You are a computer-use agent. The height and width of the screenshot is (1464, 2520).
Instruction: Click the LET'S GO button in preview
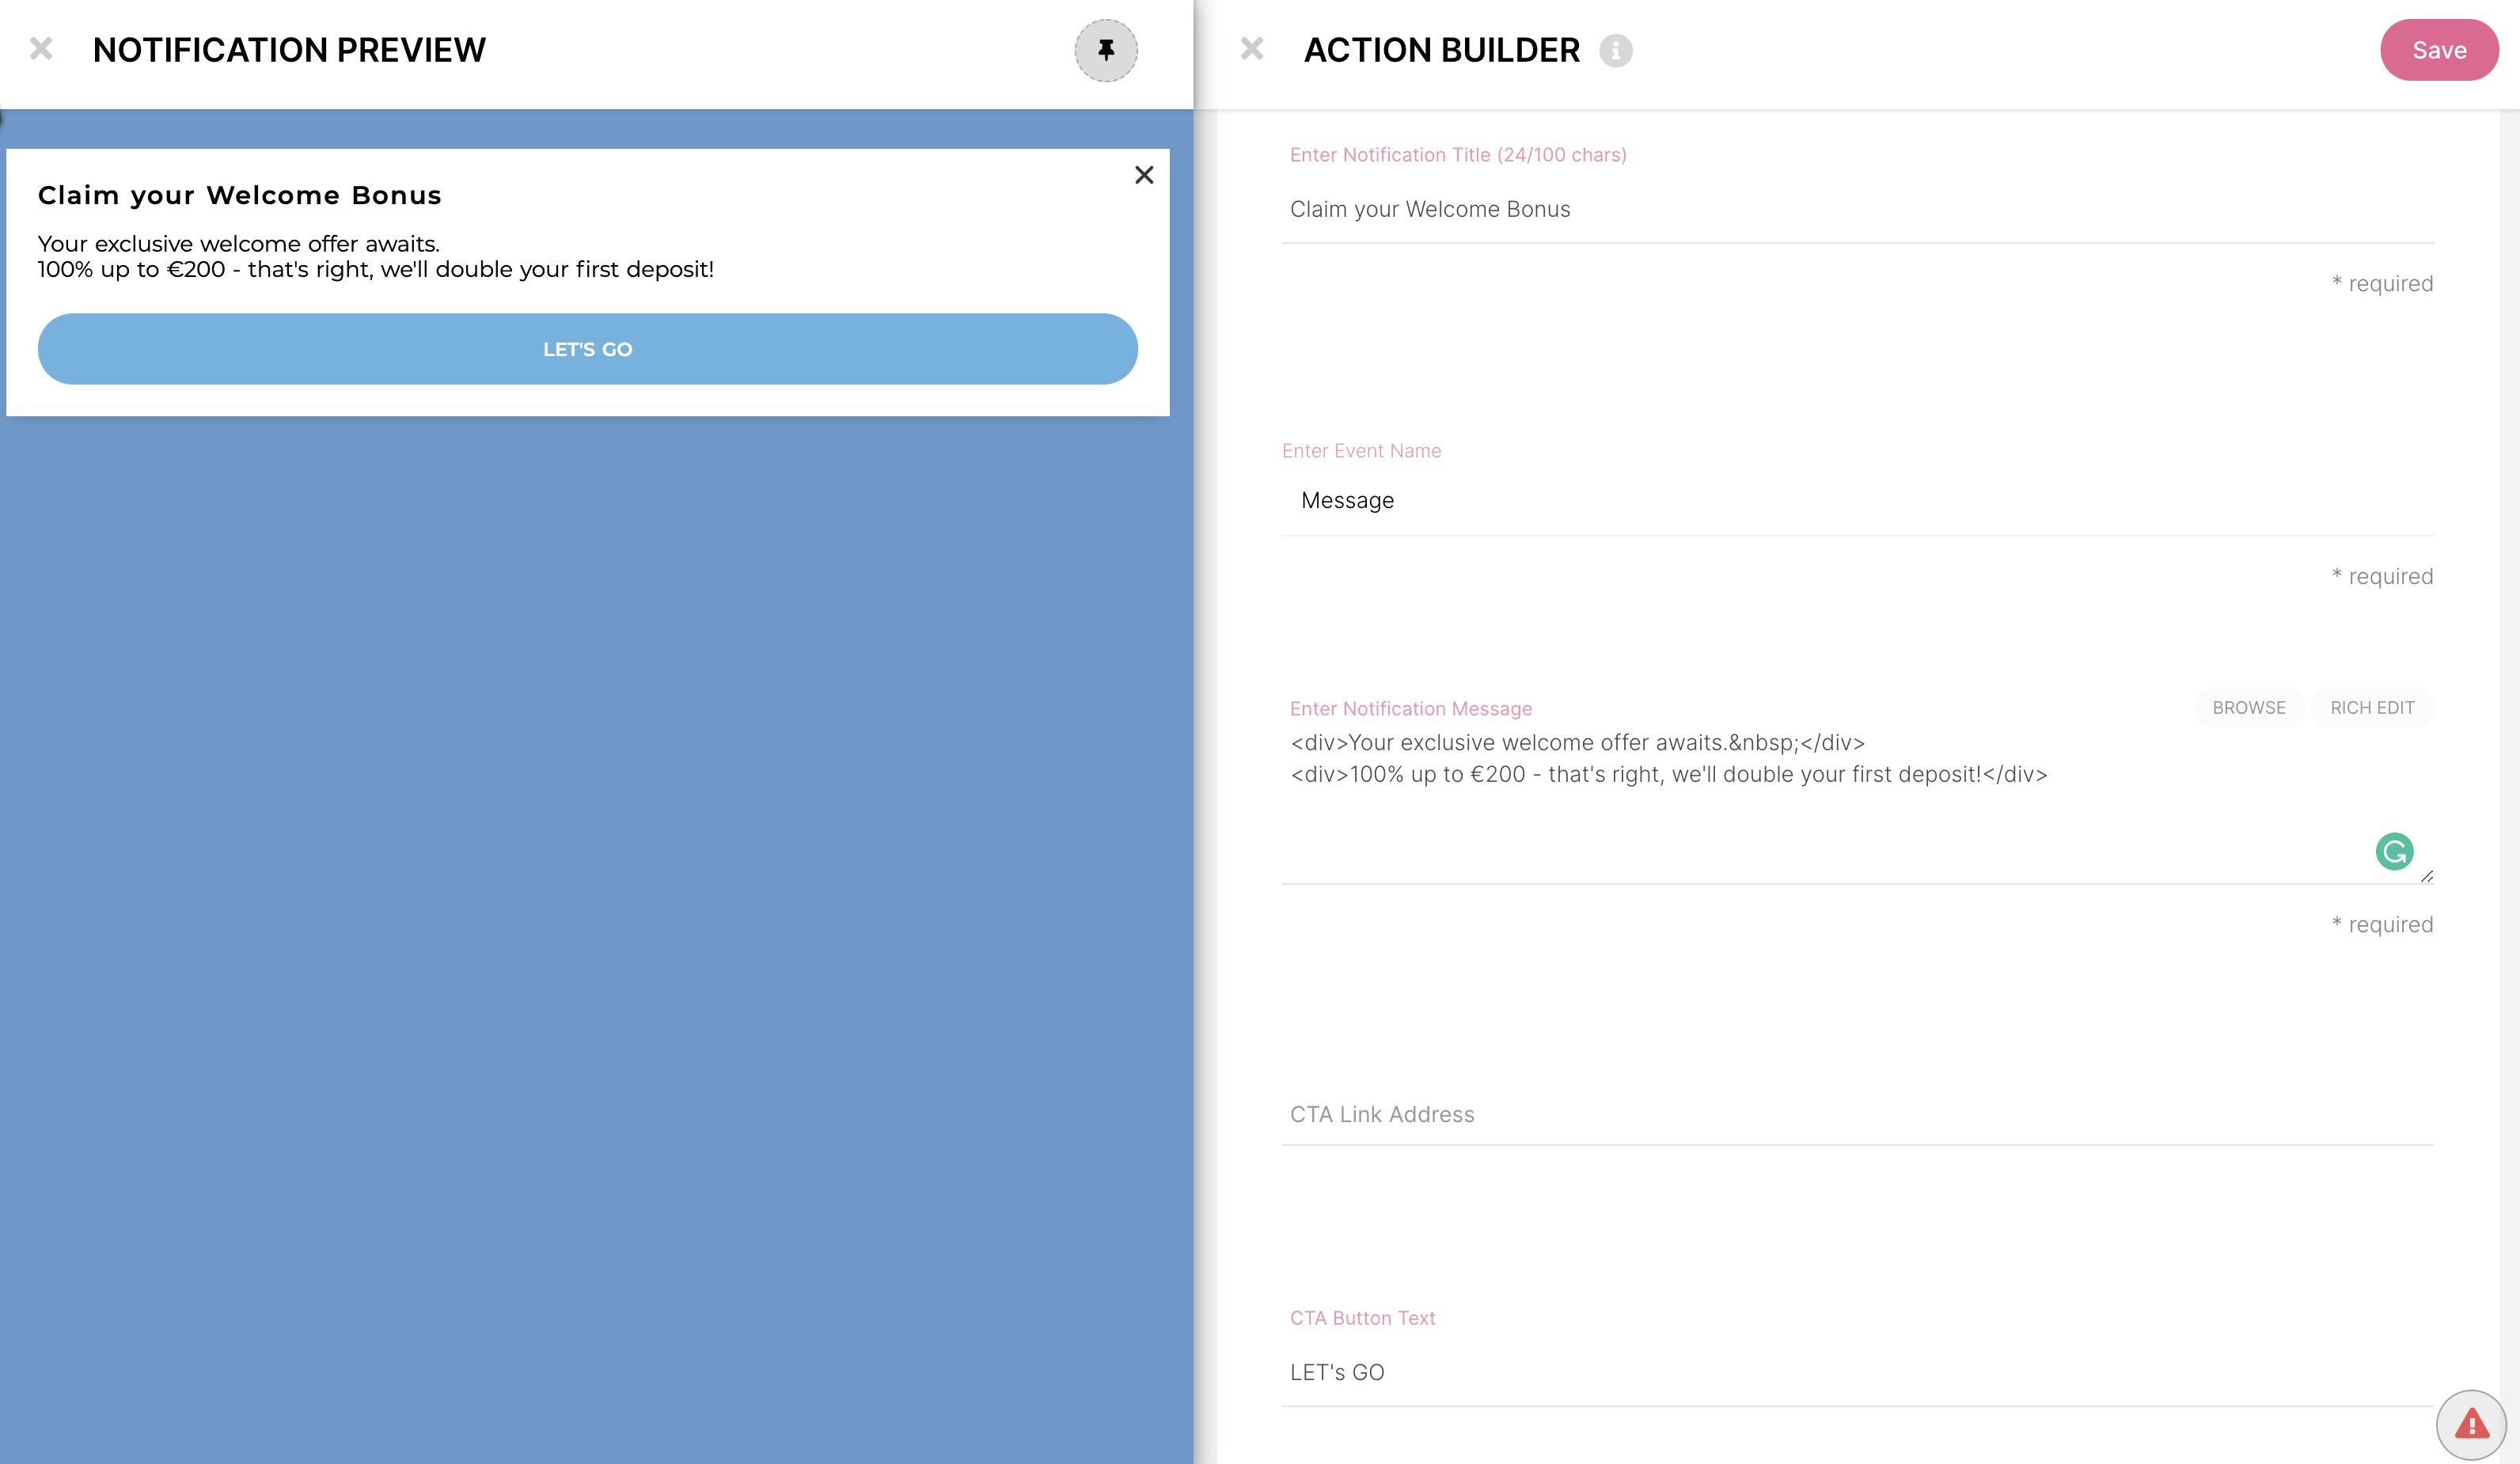point(588,349)
